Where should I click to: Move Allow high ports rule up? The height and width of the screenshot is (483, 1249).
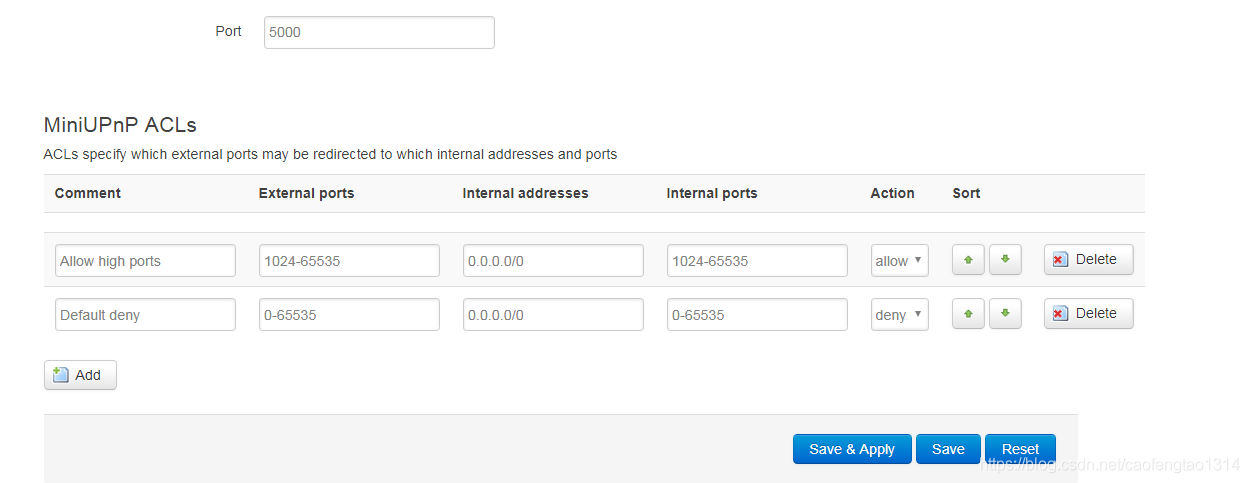pyautogui.click(x=968, y=260)
